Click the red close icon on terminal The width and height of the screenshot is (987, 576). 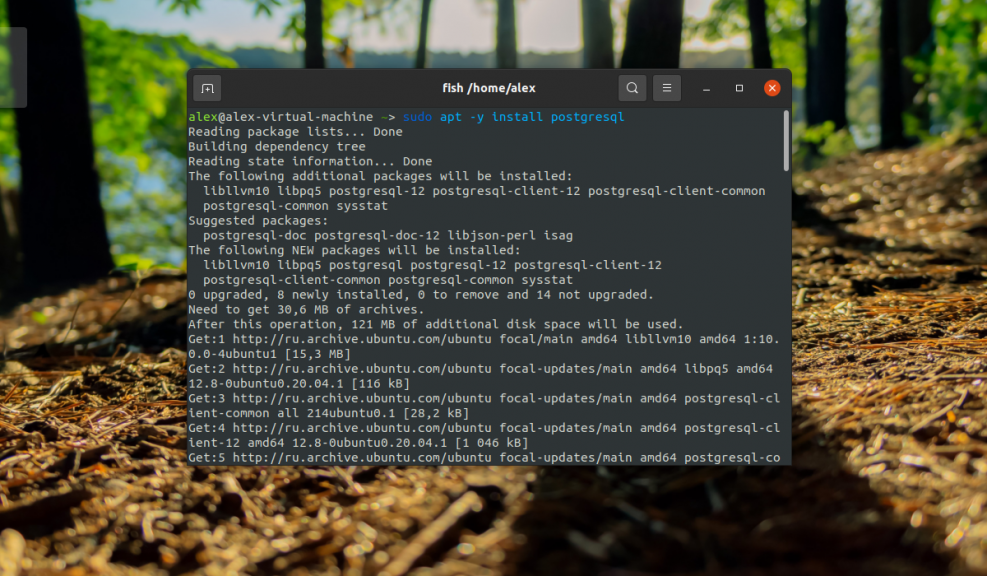[771, 87]
